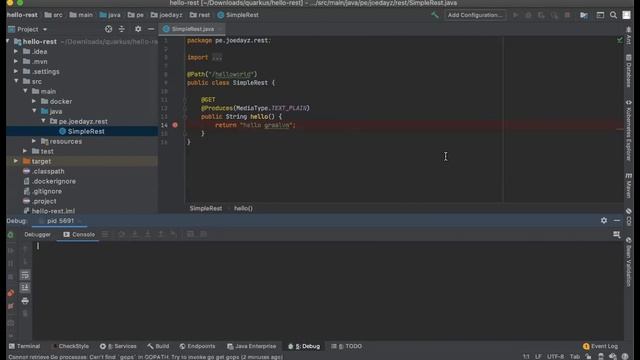Image resolution: width=640 pixels, height=360 pixels.
Task: Click the SimpleRest breadcrumb in the navigation bar
Action: click(x=238, y=15)
